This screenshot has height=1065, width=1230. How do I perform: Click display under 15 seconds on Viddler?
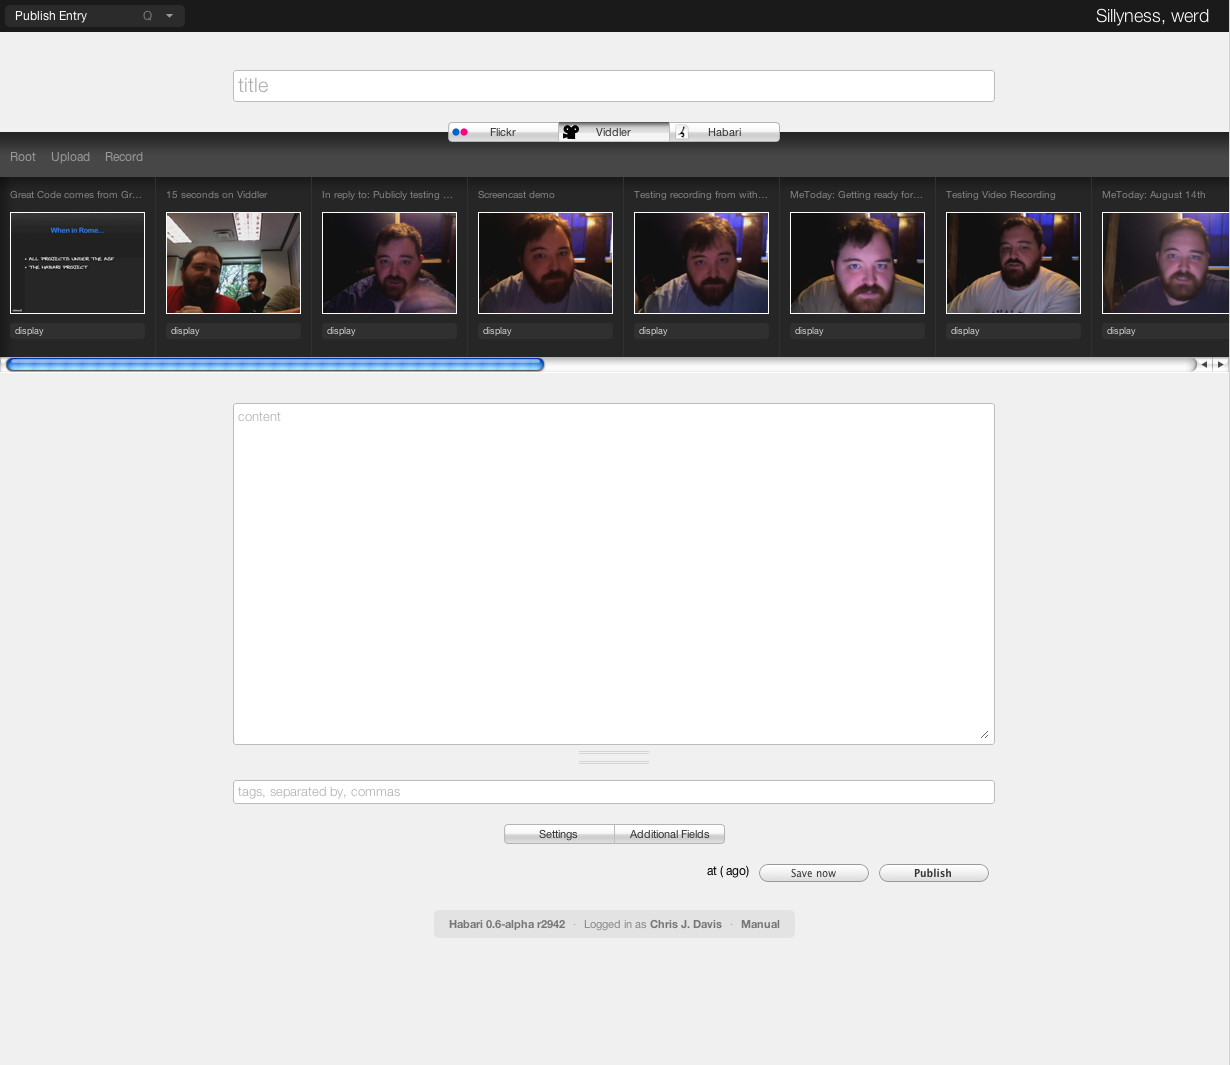(x=233, y=331)
